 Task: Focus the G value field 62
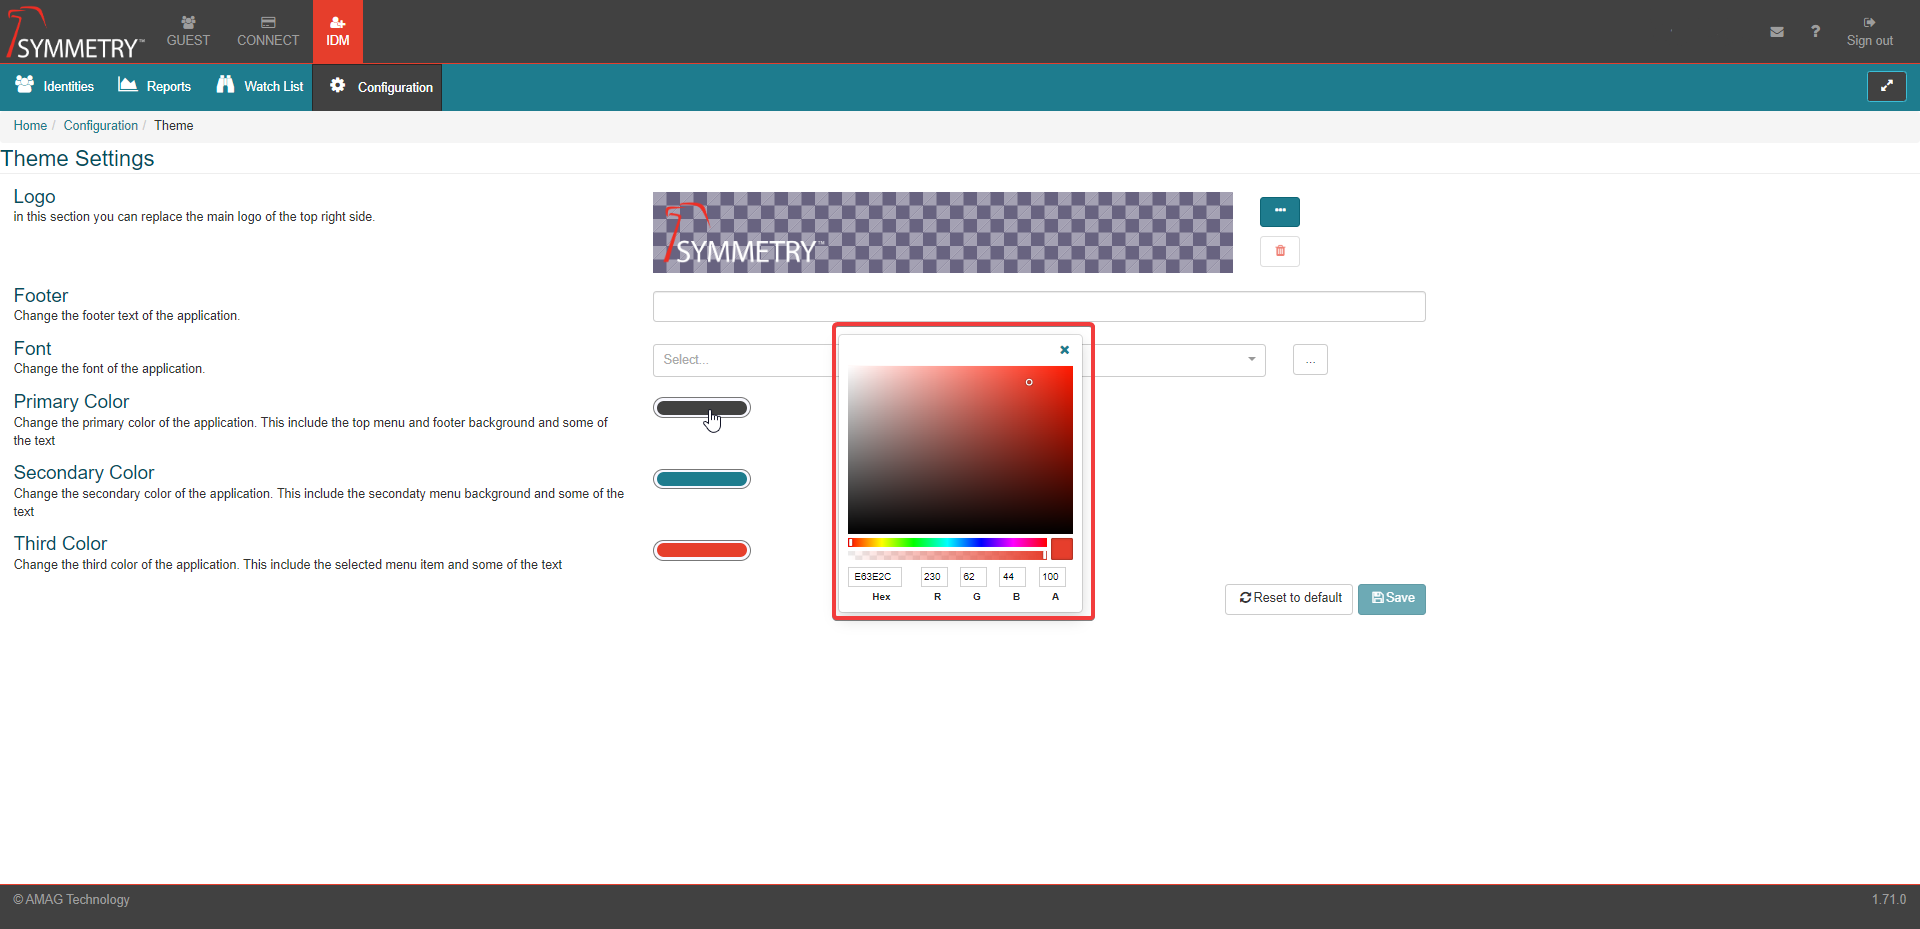[973, 577]
